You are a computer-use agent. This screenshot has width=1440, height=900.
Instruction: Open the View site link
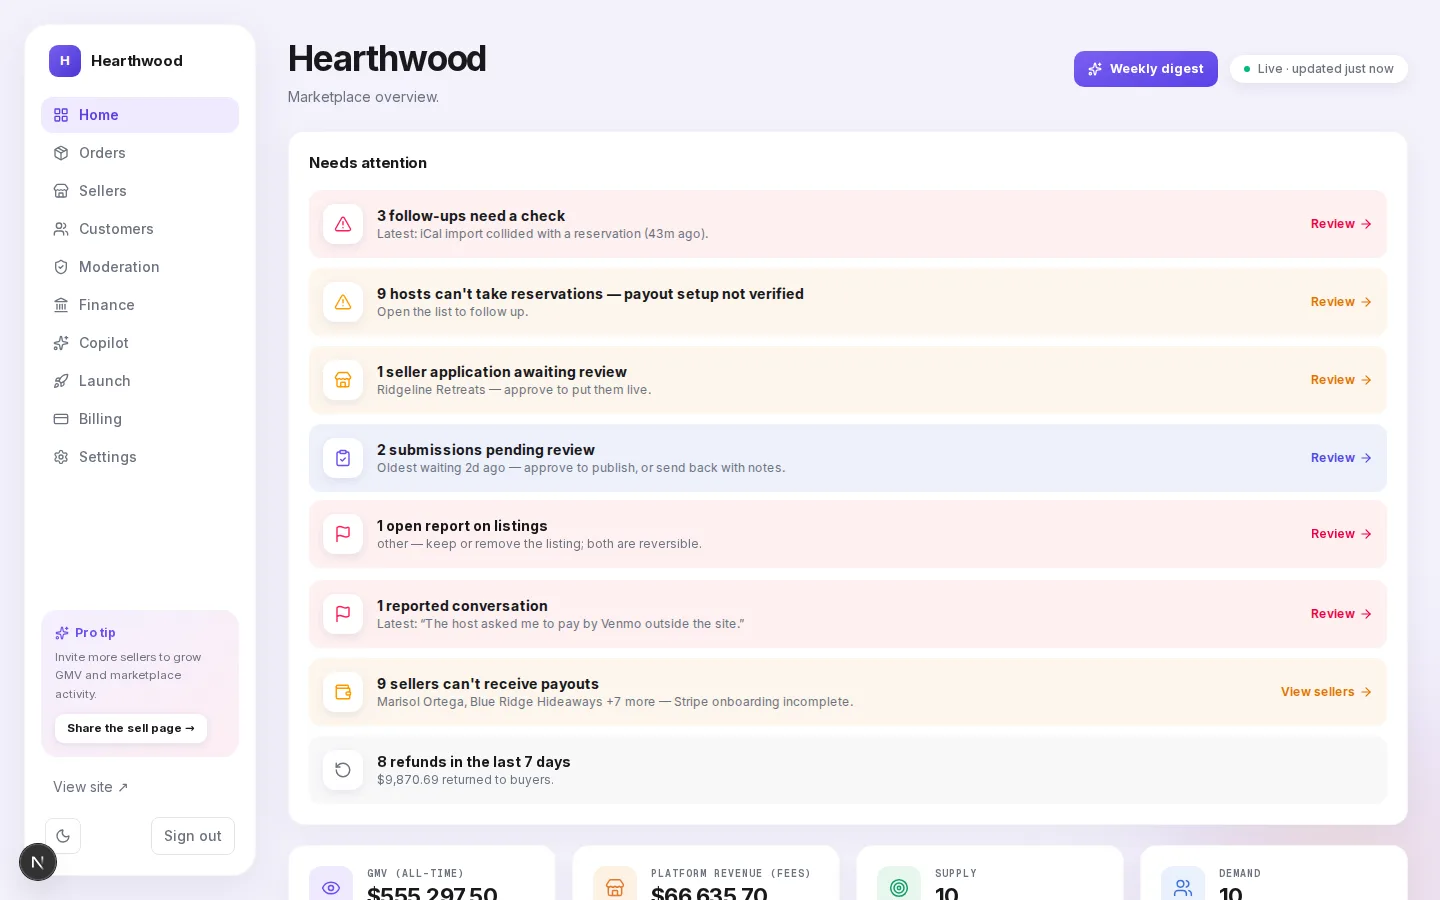91,787
